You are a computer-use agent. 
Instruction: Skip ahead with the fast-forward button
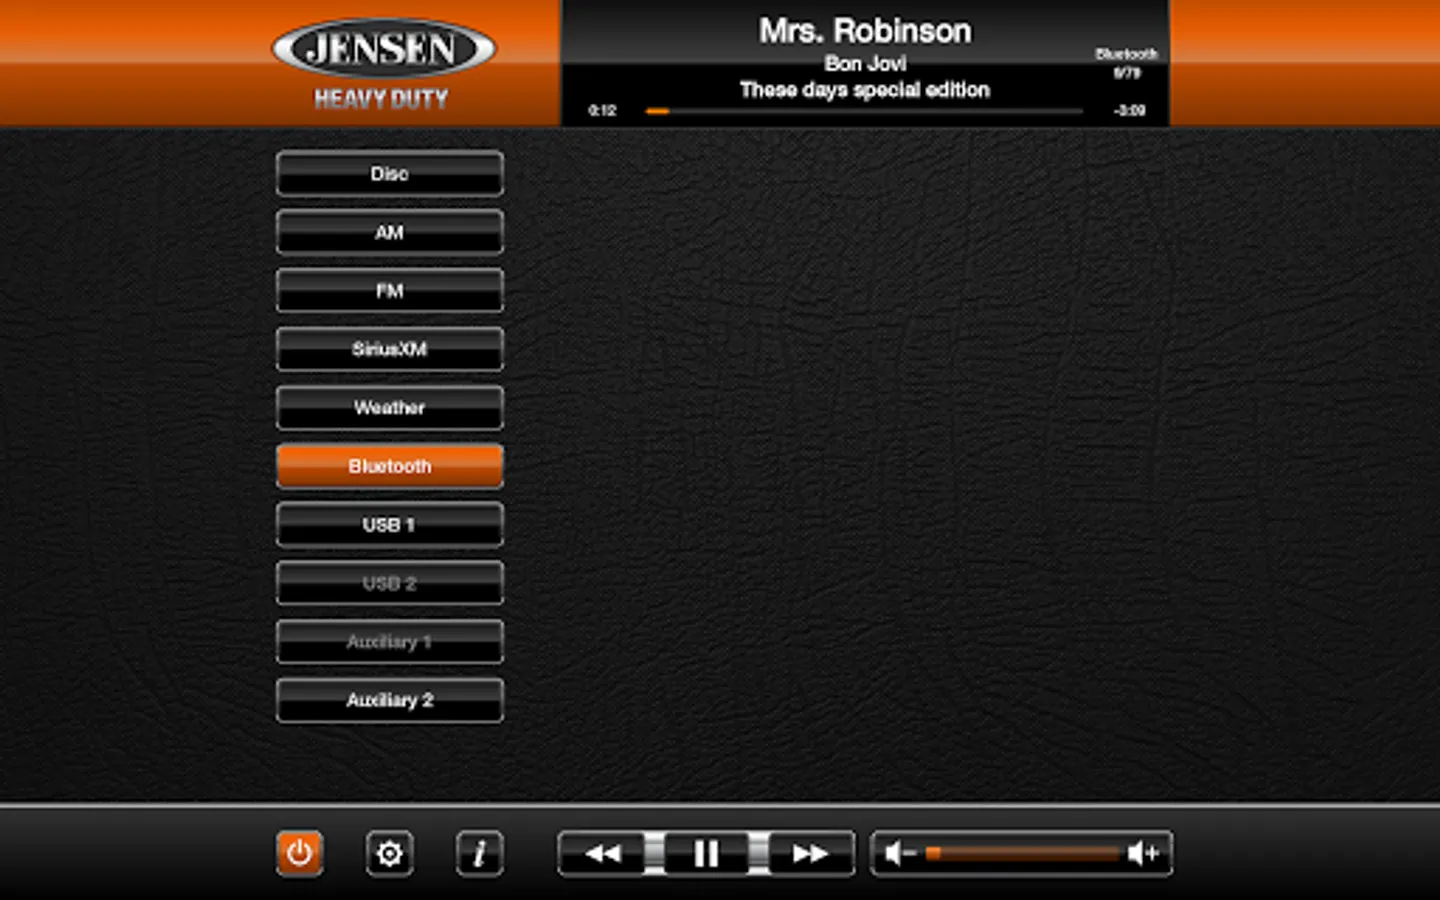click(x=810, y=853)
